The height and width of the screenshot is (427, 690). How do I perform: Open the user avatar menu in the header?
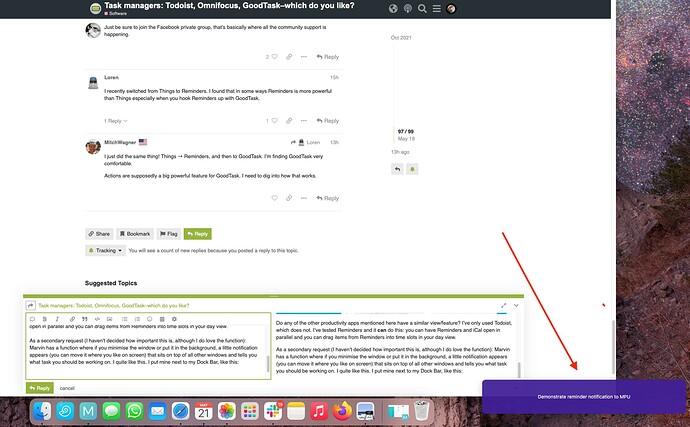(x=451, y=8)
